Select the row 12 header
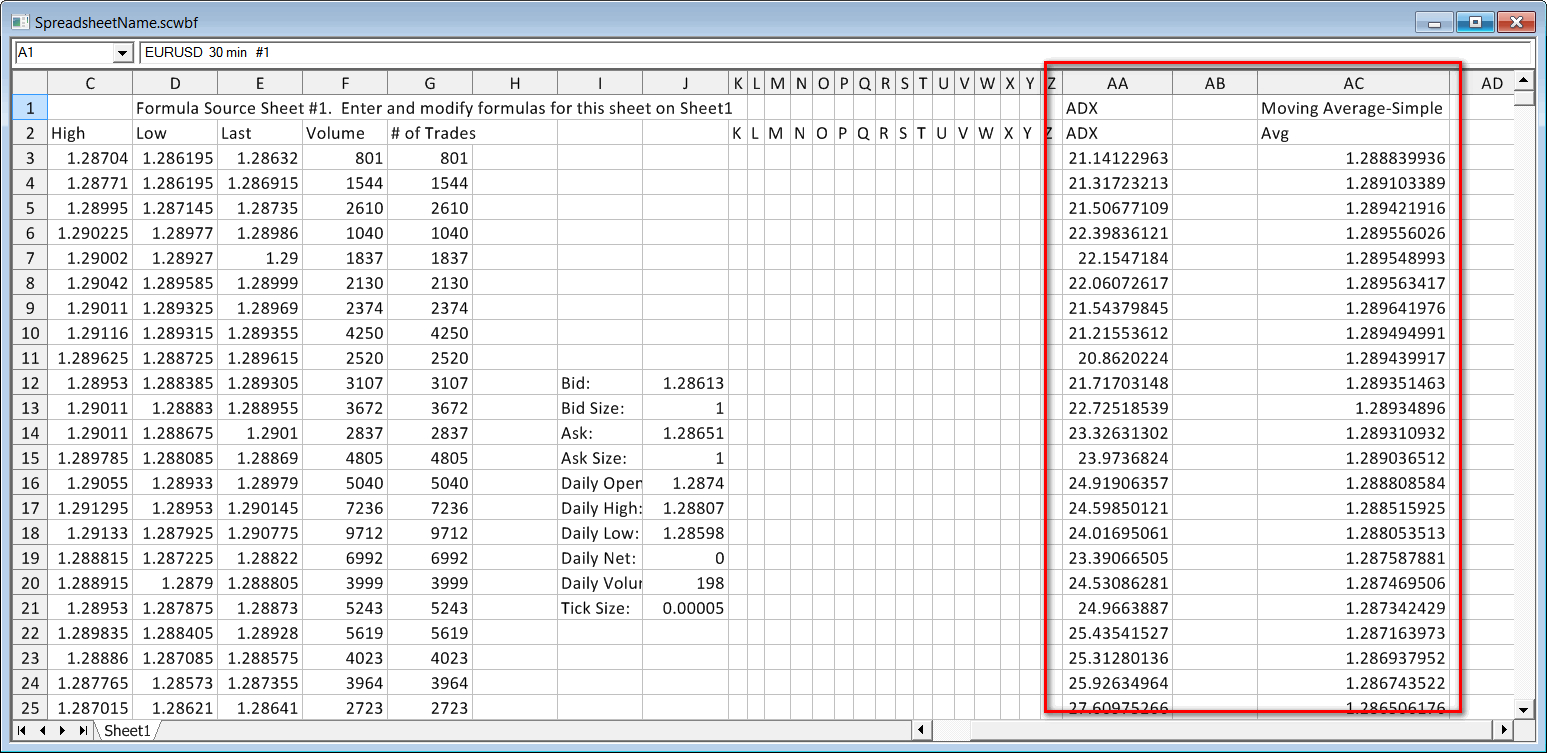Image resolution: width=1547 pixels, height=753 pixels. pos(30,383)
